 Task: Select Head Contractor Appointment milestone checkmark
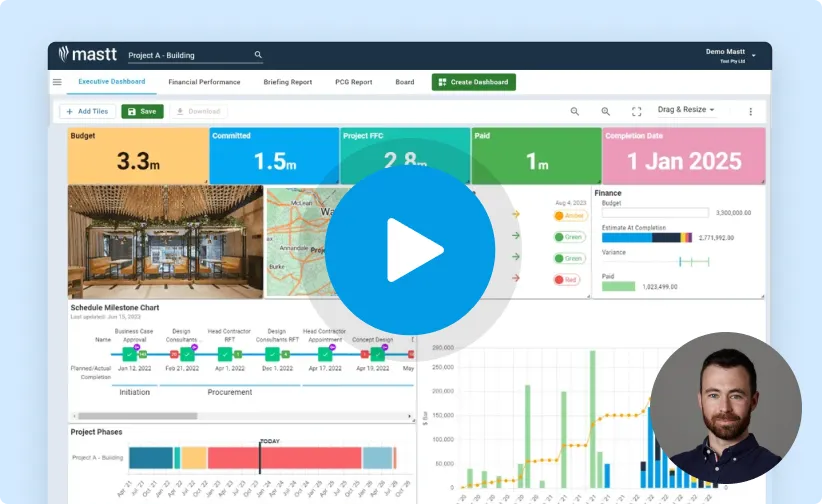point(325,354)
